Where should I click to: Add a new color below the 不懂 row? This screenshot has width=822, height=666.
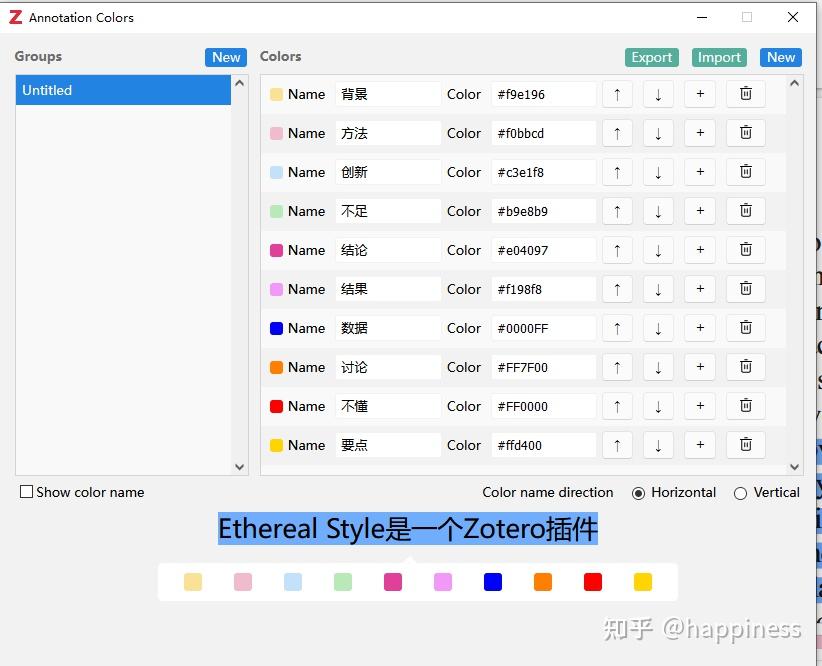click(699, 405)
